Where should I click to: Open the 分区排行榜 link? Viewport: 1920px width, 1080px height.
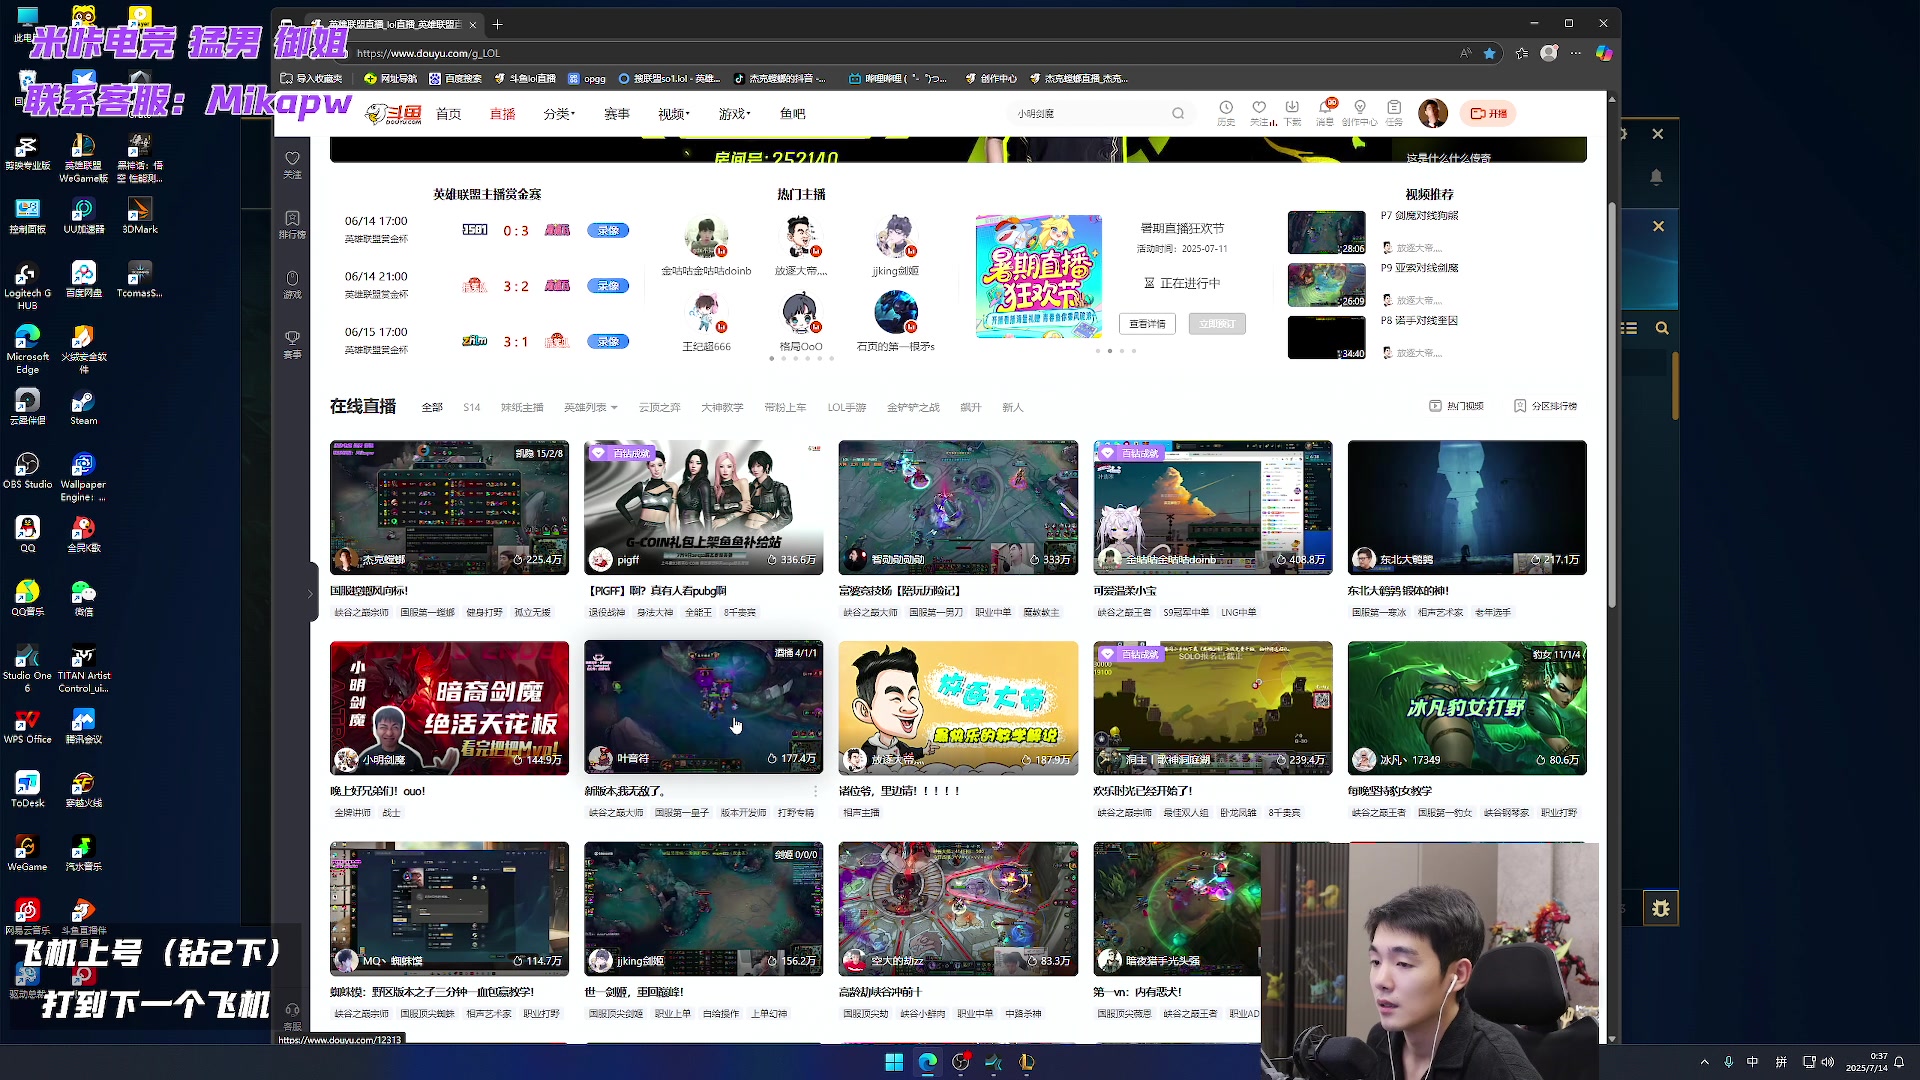point(1545,406)
